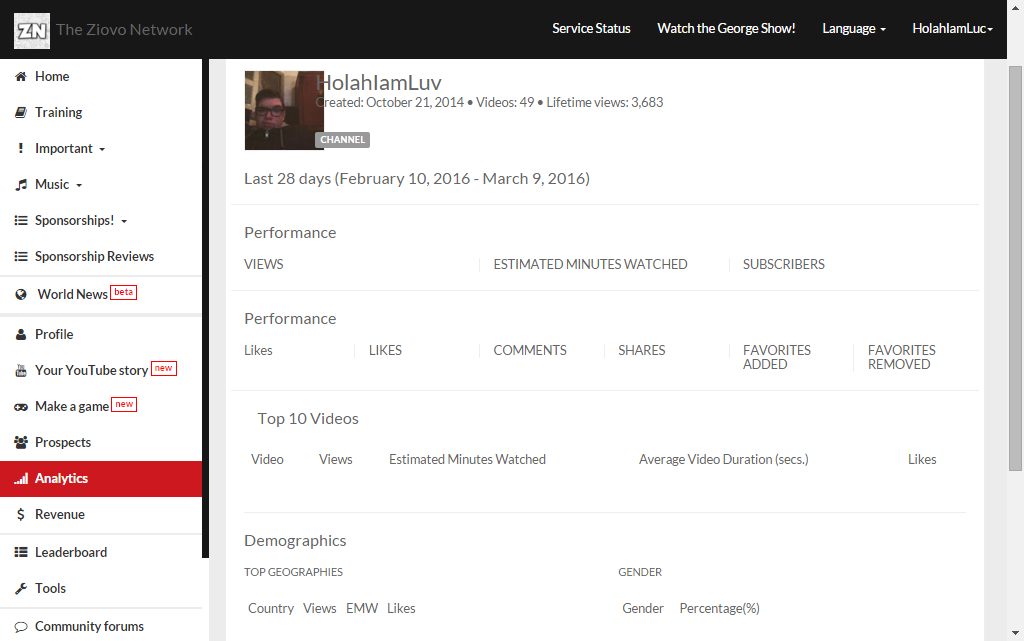Click the HolahIamLuv channel name
1024x641 pixels.
379,83
